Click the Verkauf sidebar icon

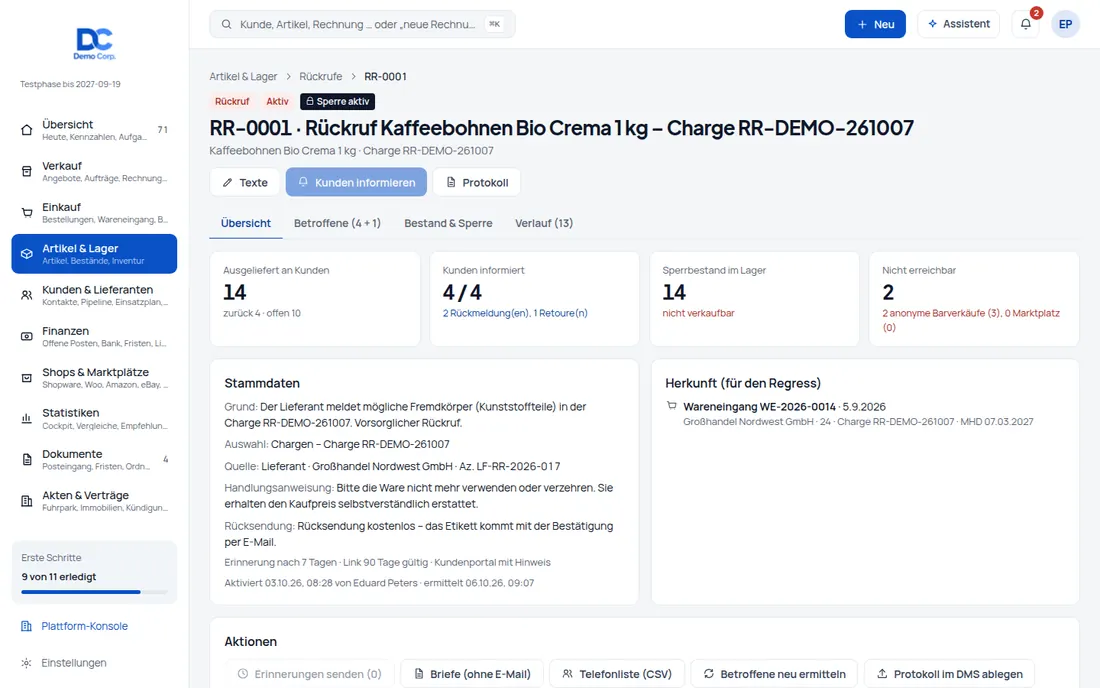pyautogui.click(x=27, y=171)
